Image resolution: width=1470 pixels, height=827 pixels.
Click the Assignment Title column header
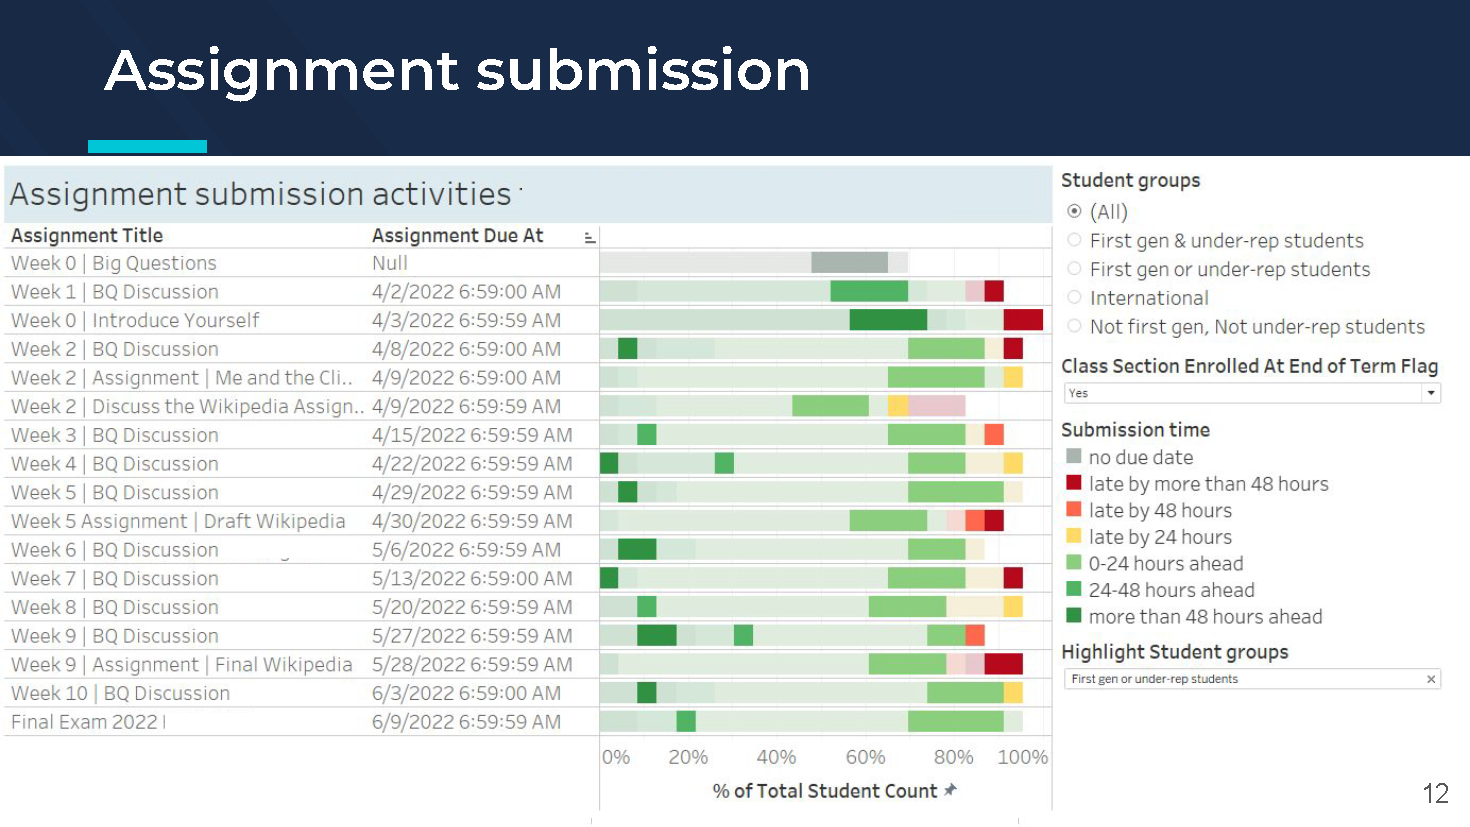click(87, 236)
